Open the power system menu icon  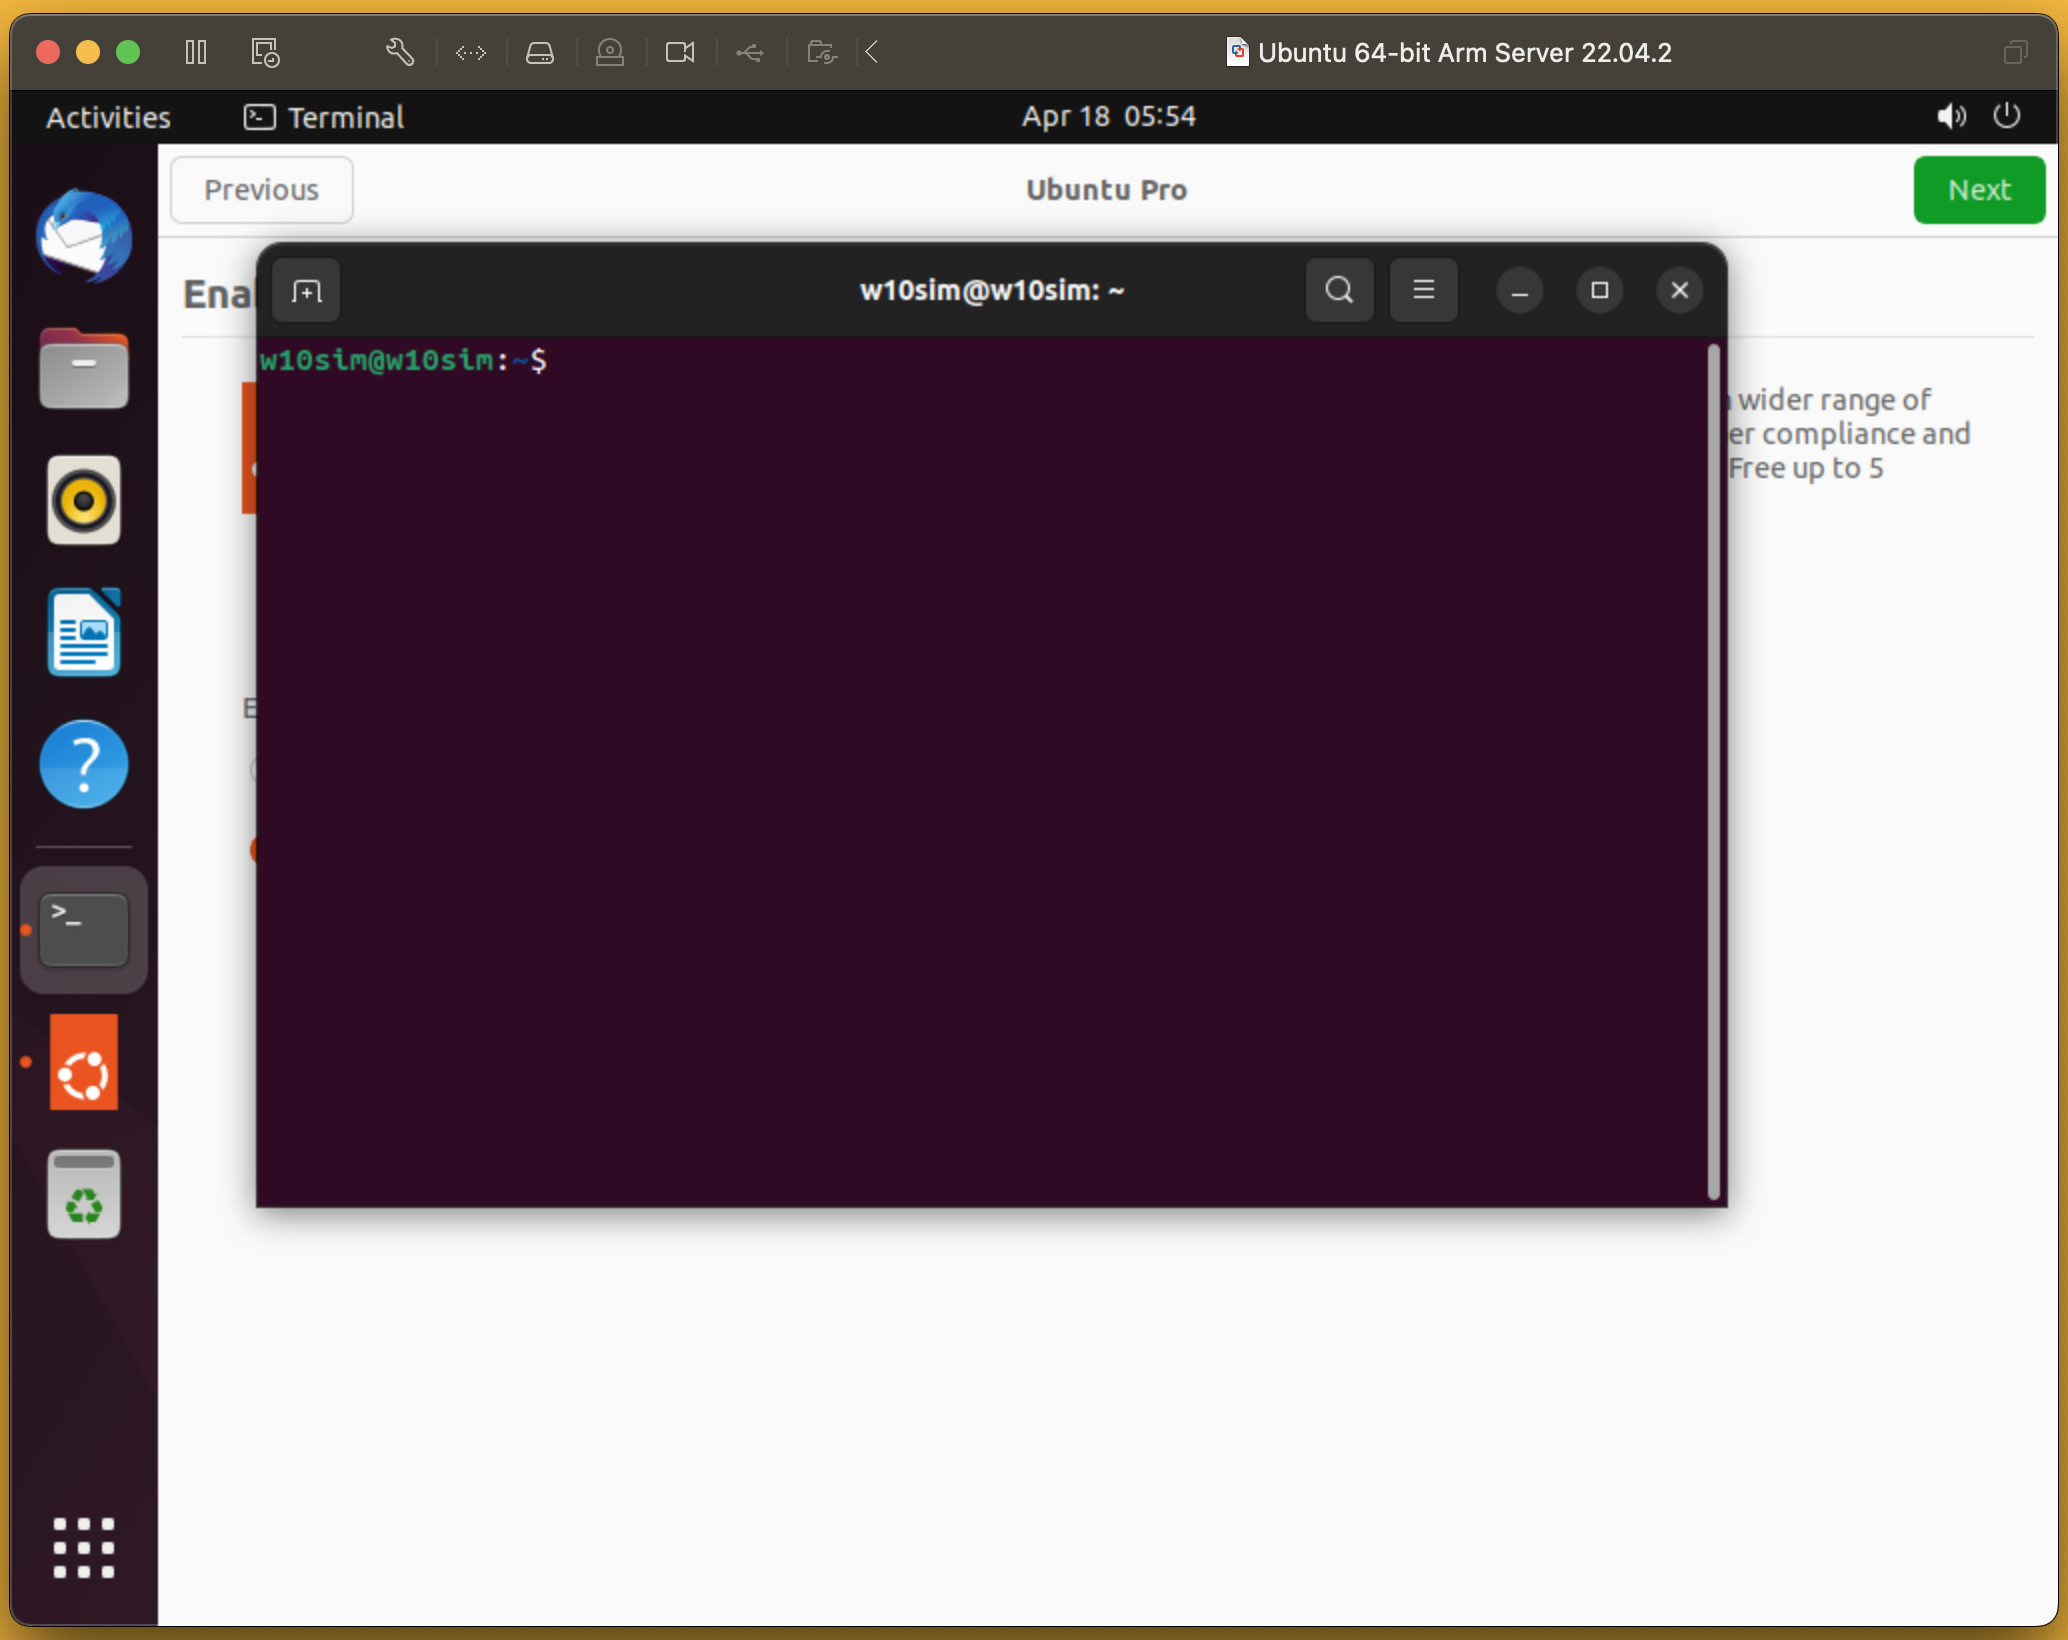2007,116
